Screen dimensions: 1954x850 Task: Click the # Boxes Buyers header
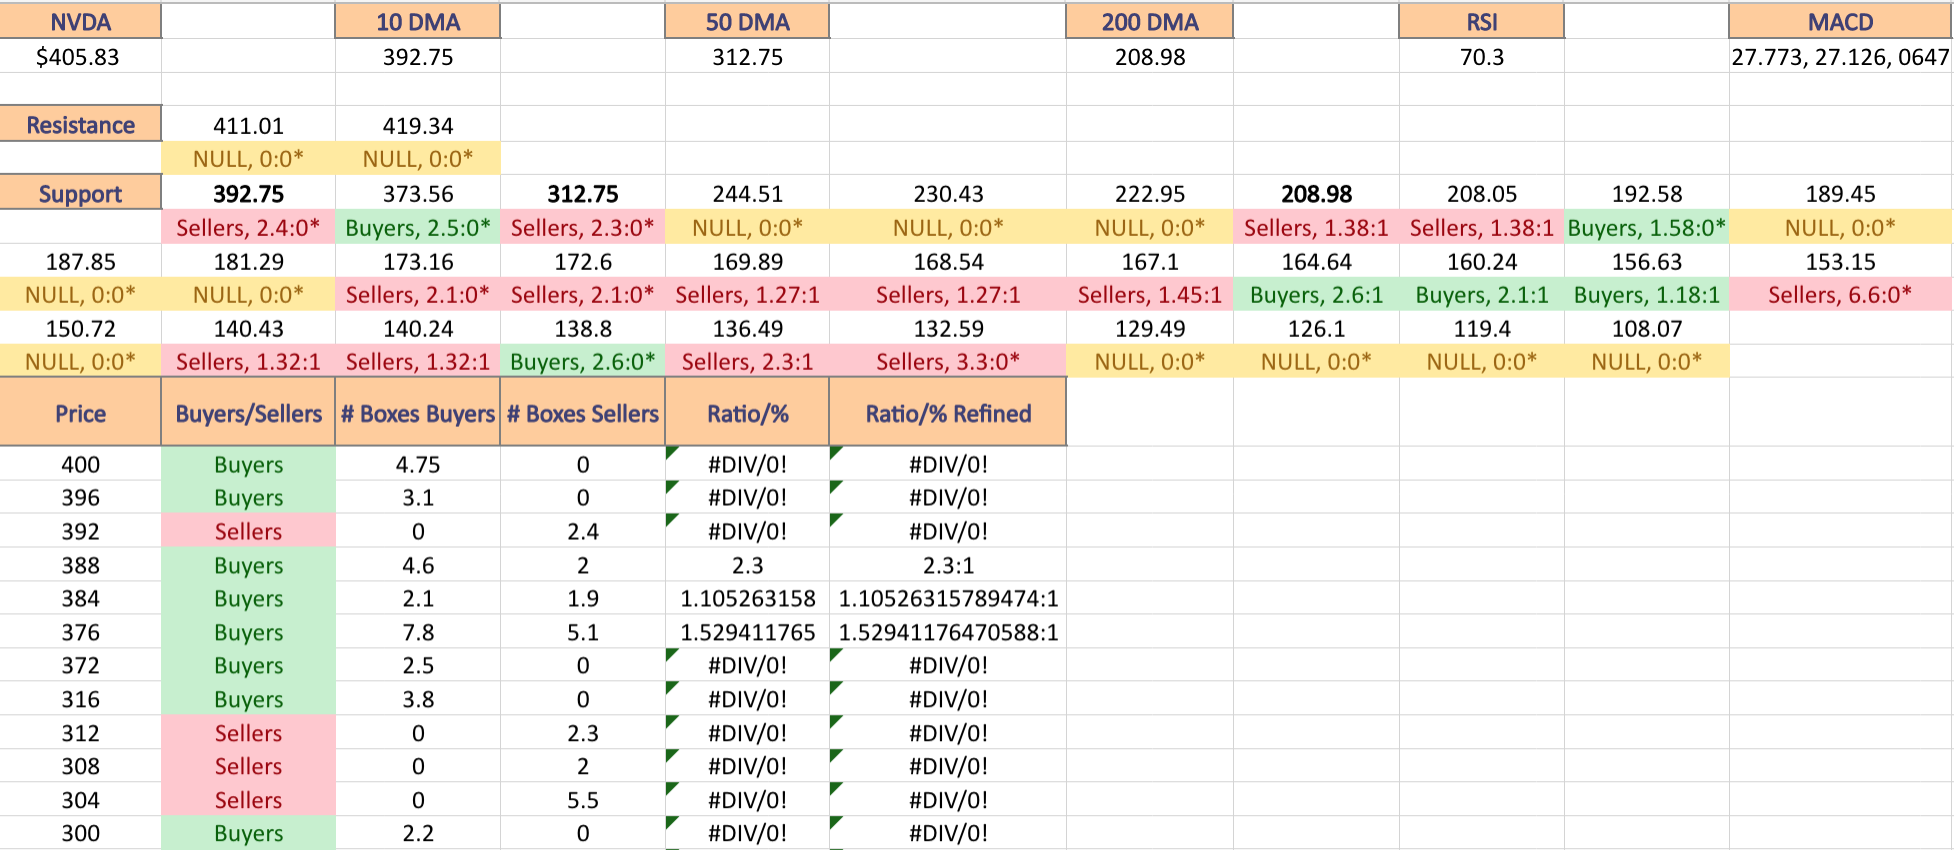(x=418, y=412)
